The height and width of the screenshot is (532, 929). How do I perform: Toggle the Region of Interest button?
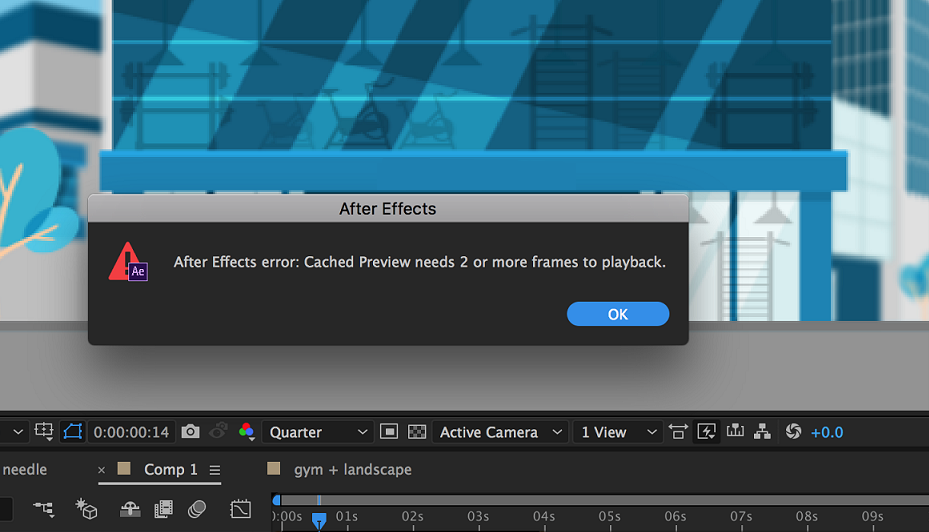389,432
